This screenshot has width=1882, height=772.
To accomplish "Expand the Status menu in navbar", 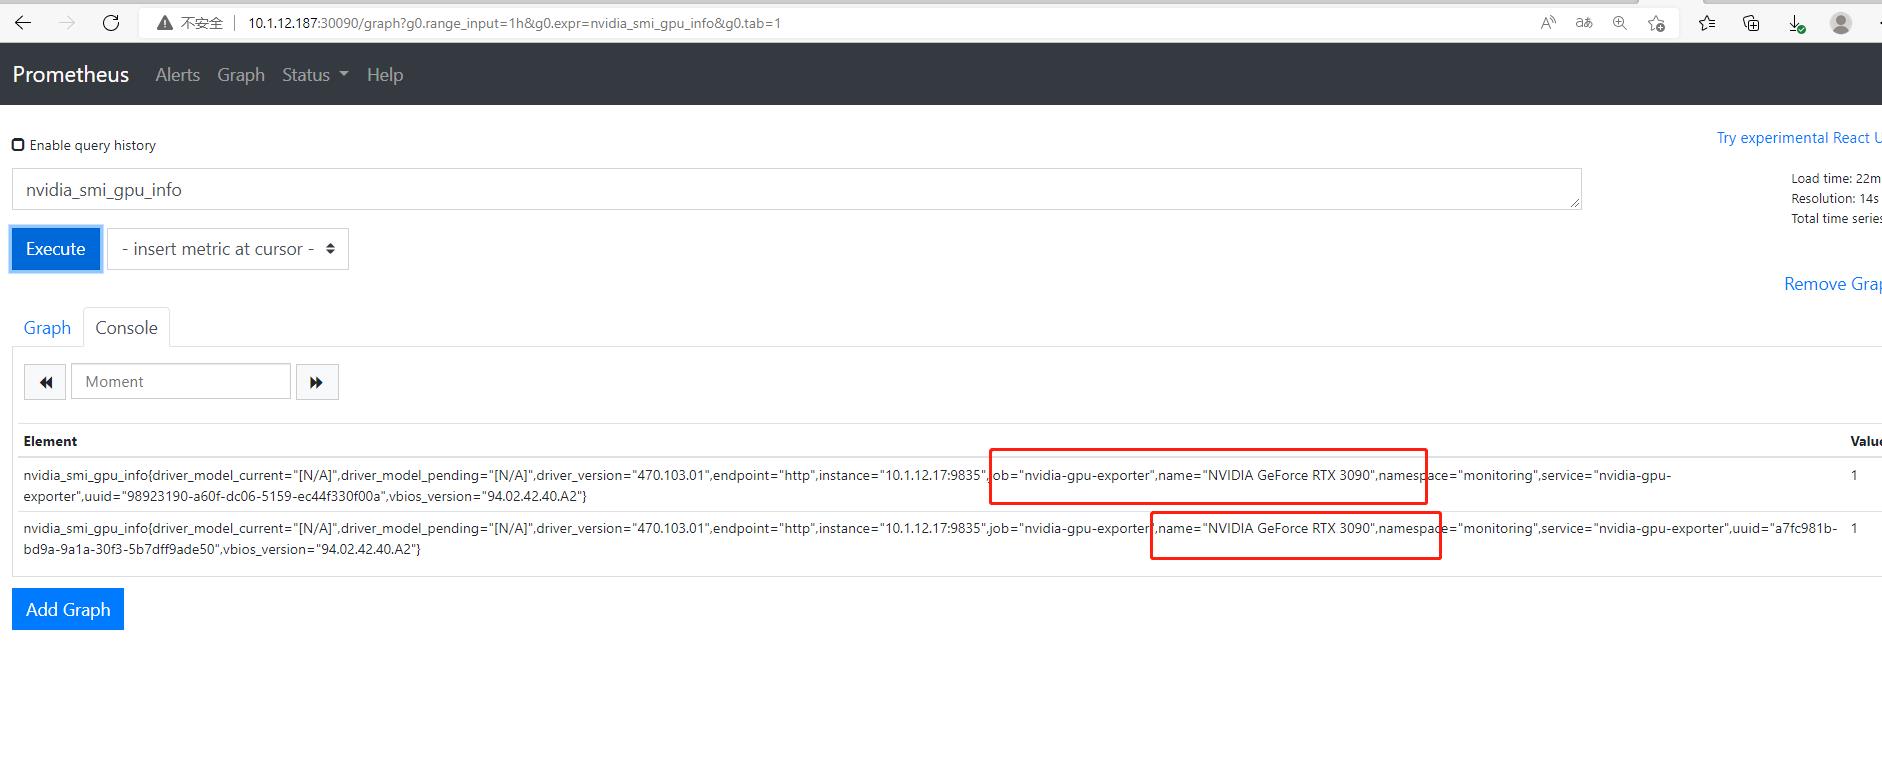I will pyautogui.click(x=315, y=75).
